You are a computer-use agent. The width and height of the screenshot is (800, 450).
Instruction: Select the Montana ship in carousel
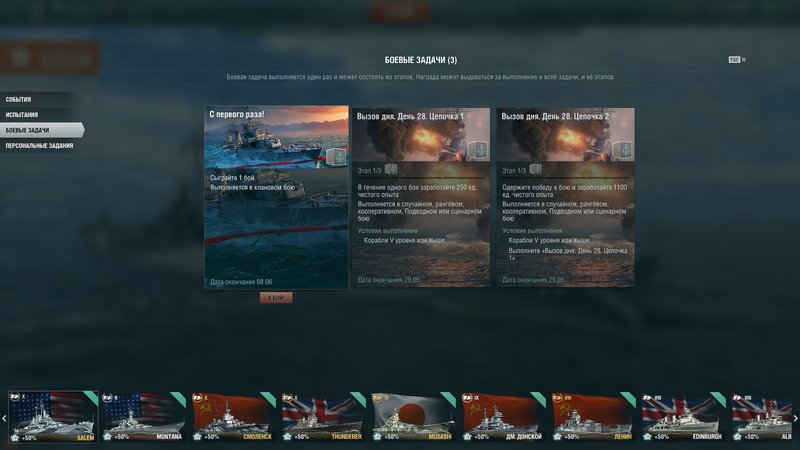point(143,417)
